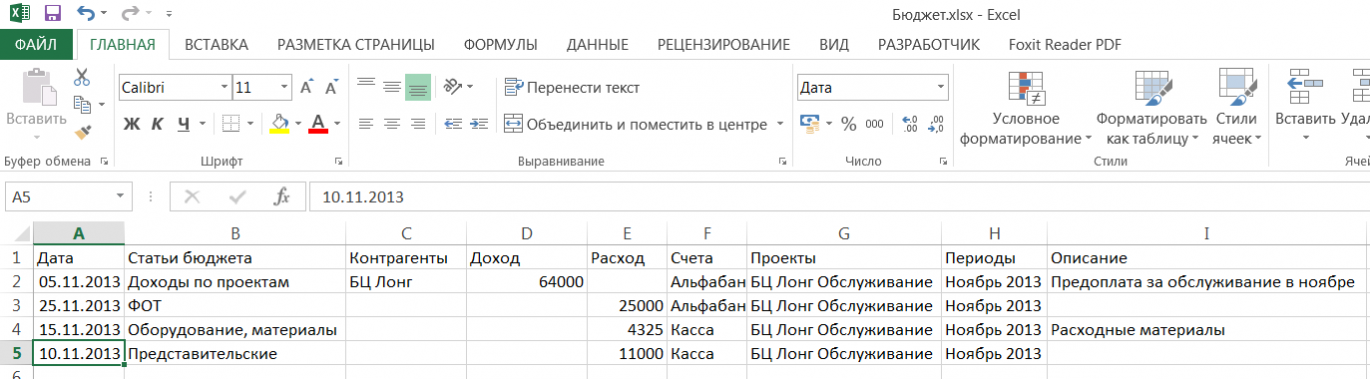
Task: Click accounting number format icon
Action: [x=810, y=123]
